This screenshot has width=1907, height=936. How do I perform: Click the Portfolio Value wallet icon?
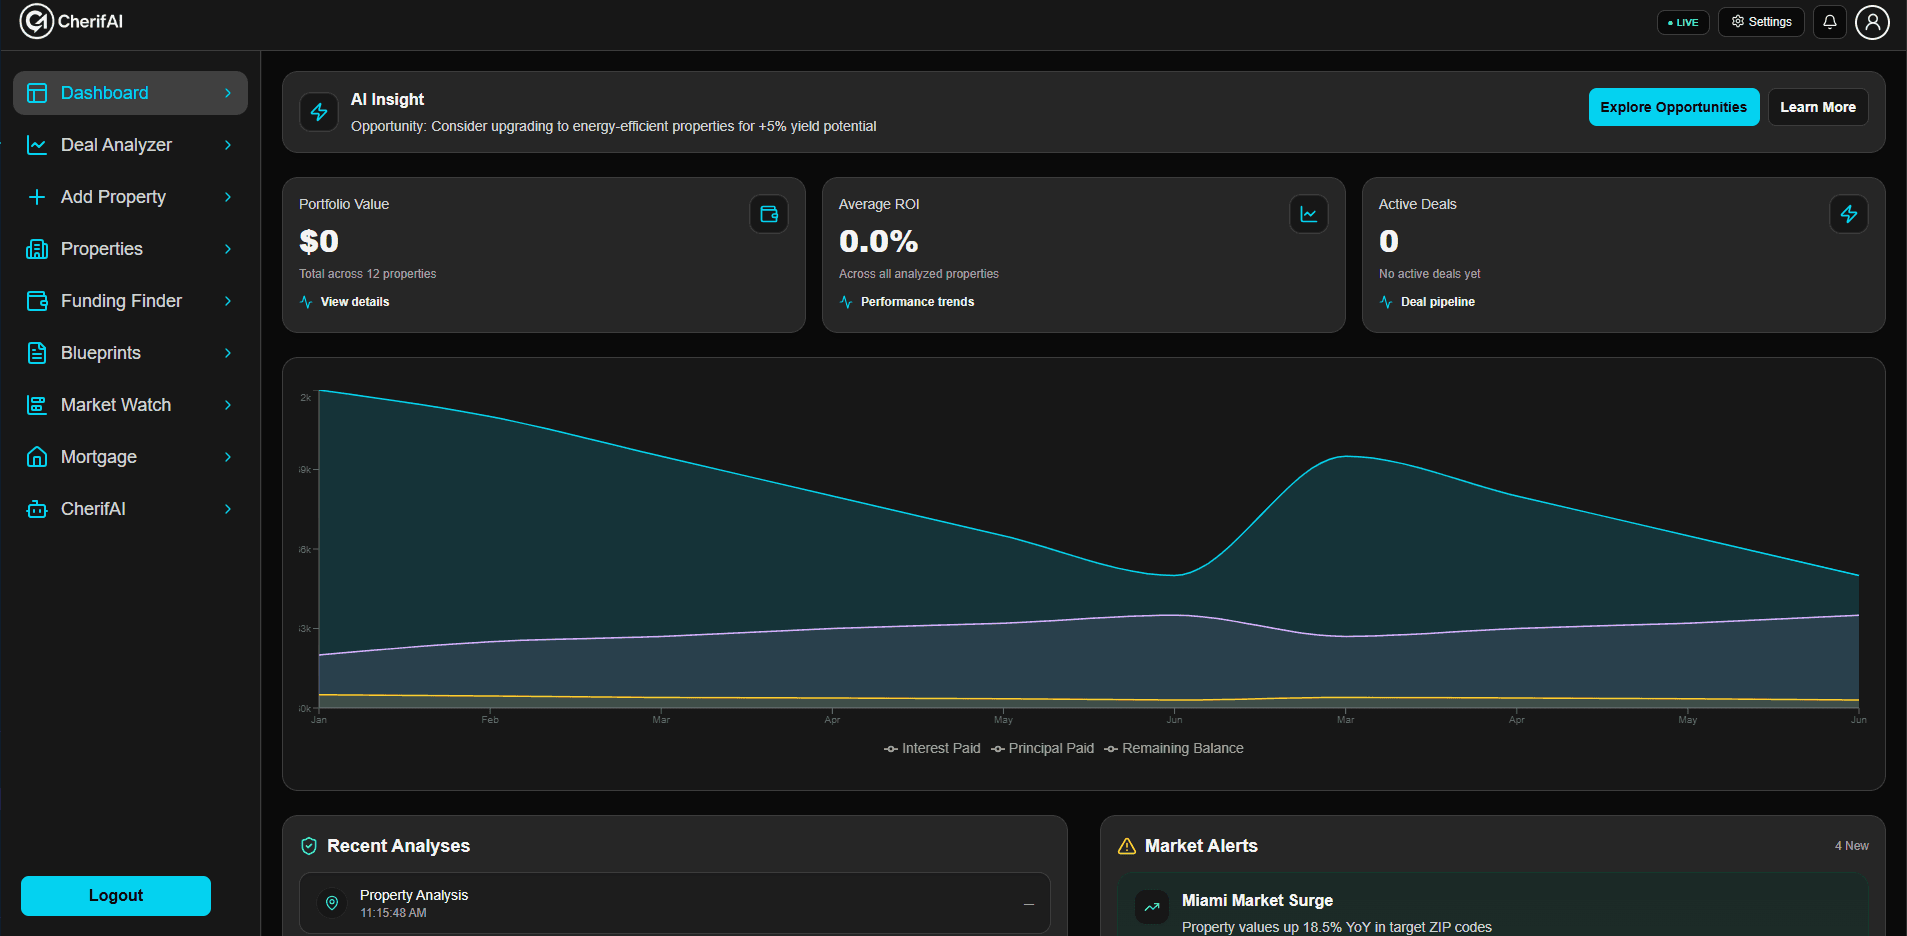(x=769, y=214)
